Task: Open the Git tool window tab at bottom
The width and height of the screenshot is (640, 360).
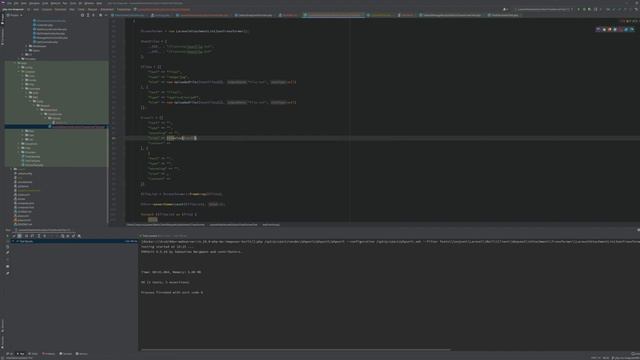Action: click(9, 354)
